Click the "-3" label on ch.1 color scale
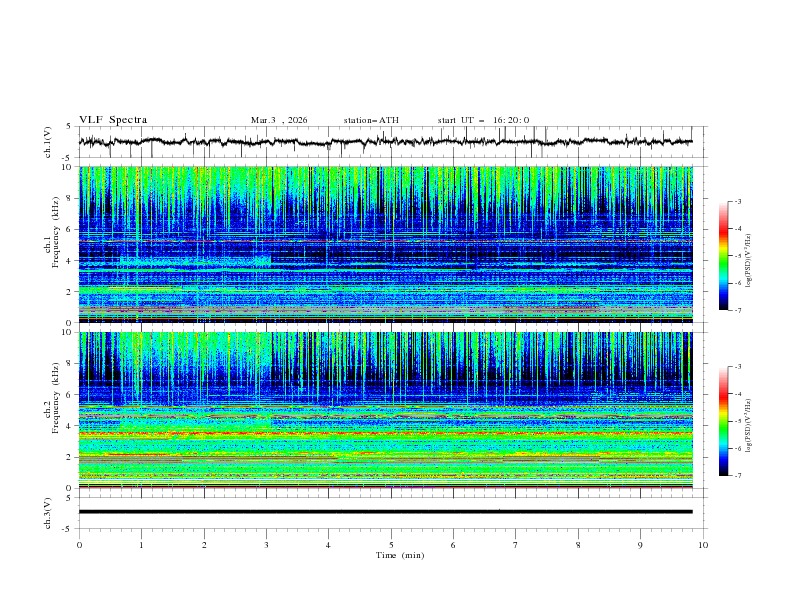The height and width of the screenshot is (612, 792). [x=738, y=201]
